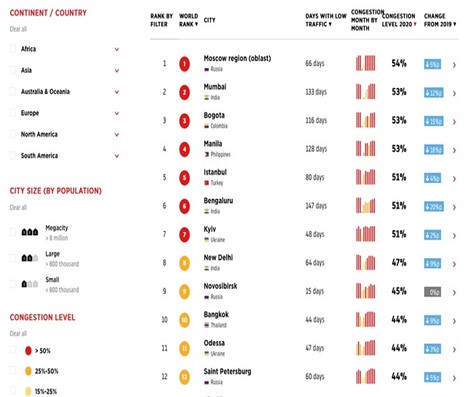Open Istanbul details via row arrow

click(x=454, y=179)
